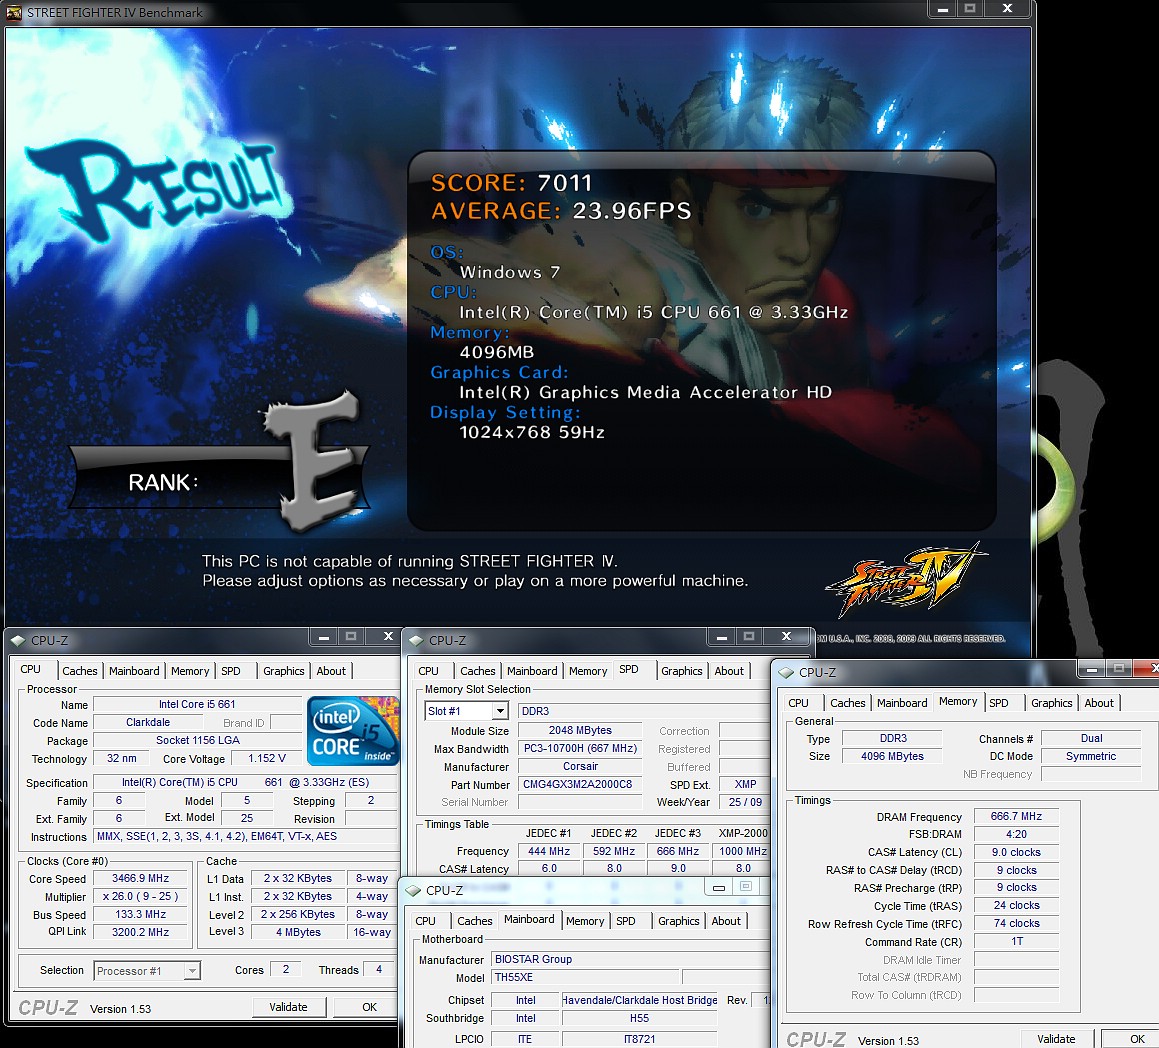Image resolution: width=1159 pixels, height=1048 pixels.
Task: Click the Southbridge model value H55
Action: click(639, 1018)
